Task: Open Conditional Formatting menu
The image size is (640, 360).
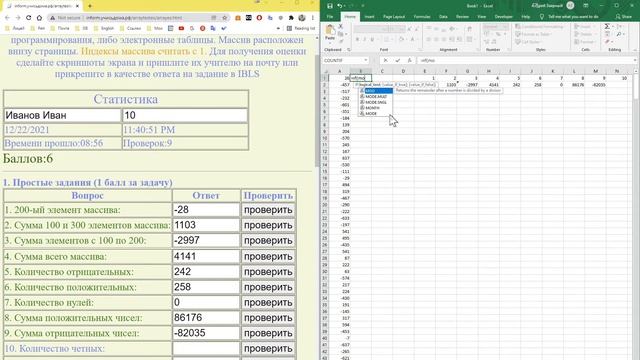Action: pyautogui.click(x=539, y=27)
